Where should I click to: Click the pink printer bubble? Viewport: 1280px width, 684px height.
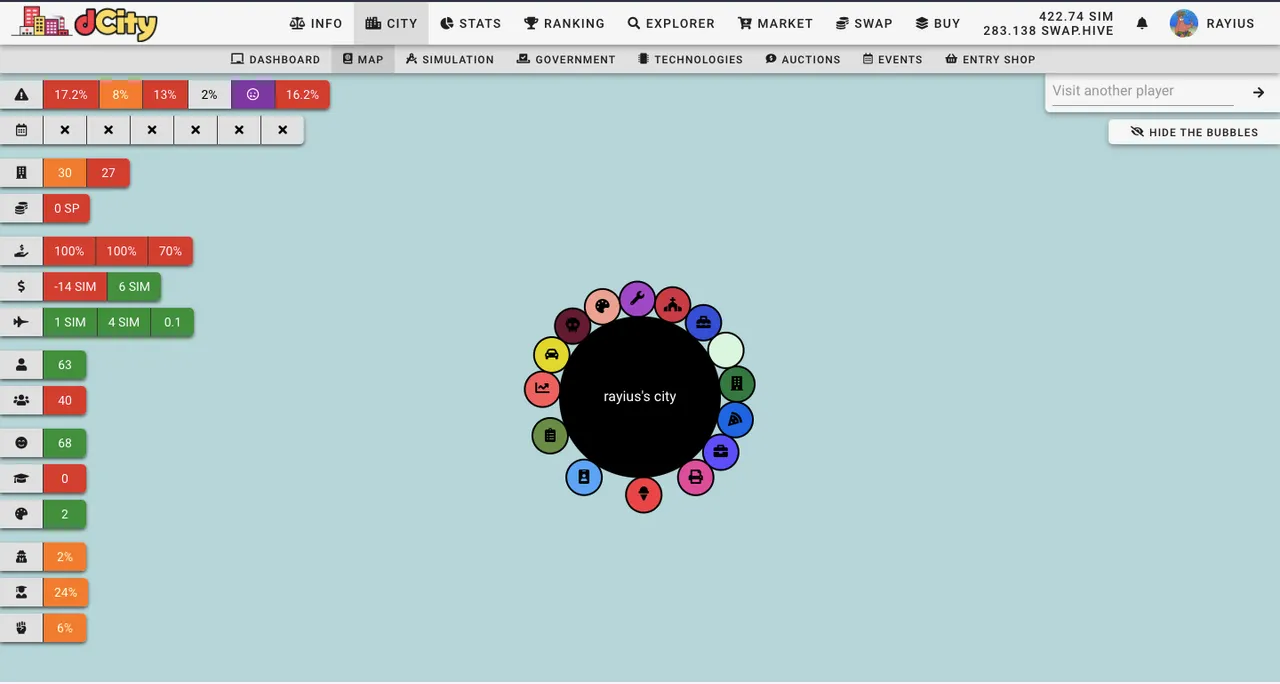(695, 477)
